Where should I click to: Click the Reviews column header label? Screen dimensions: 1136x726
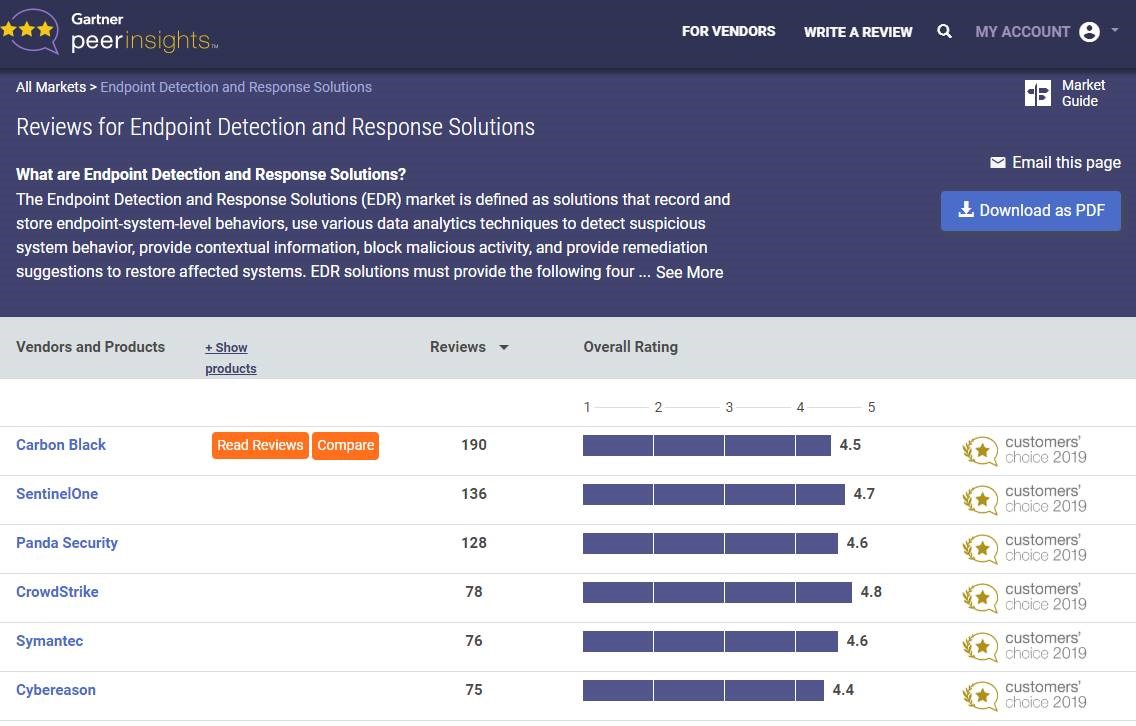[458, 347]
